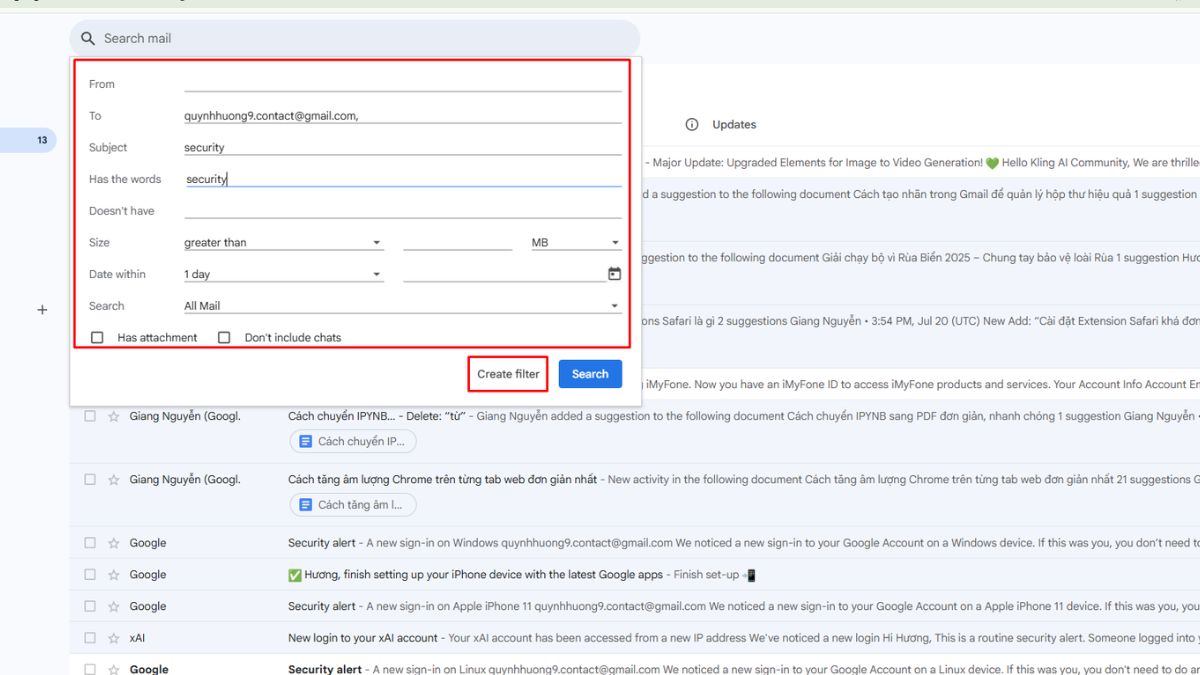Tick the Has attachment checkbox
This screenshot has width=1200, height=675.
[x=97, y=338]
